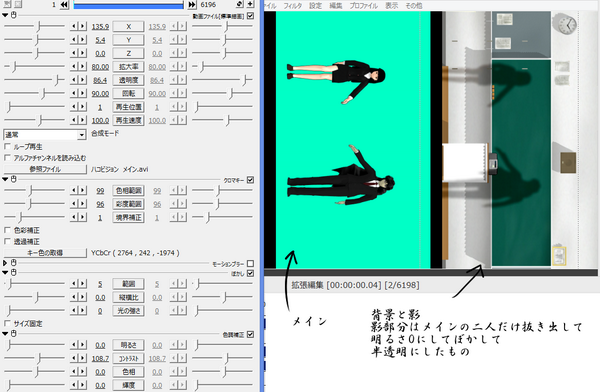Click mouse icon of ぼかし section
This screenshot has width=600, height=392.
coord(14,273)
